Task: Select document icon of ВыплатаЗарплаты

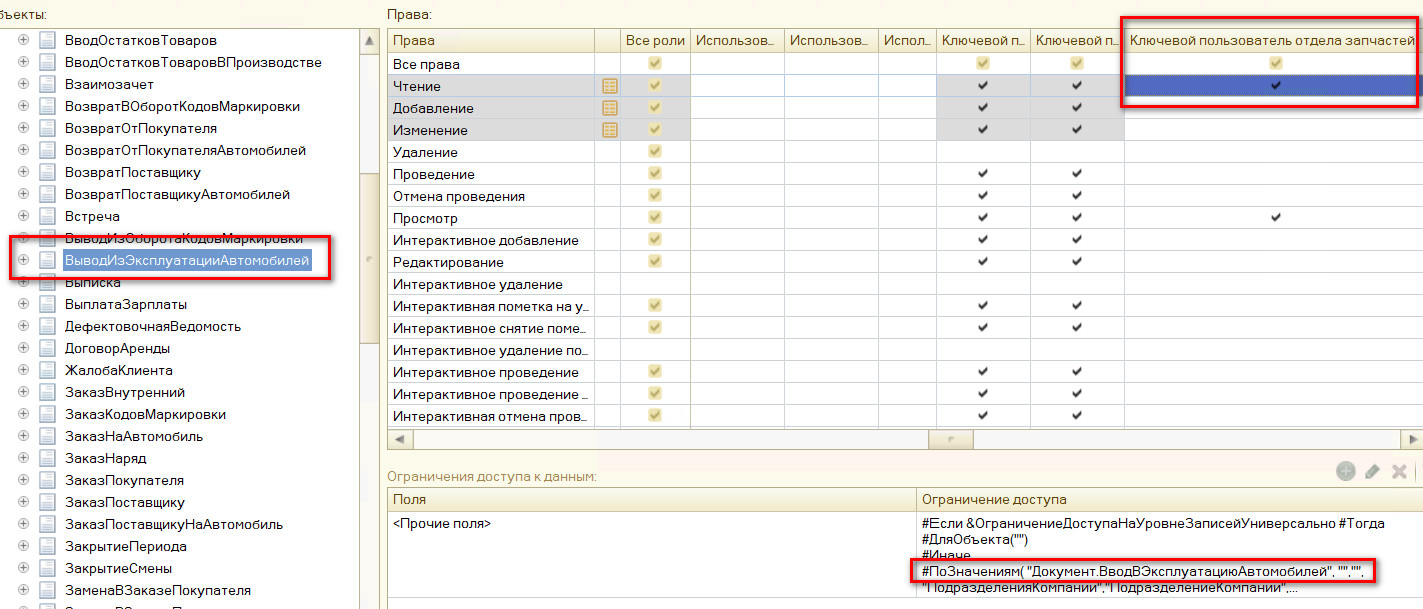Action: [x=46, y=304]
